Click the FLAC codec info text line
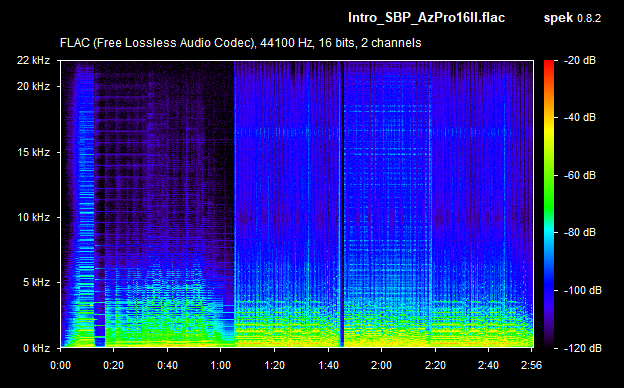Image resolution: width=624 pixels, height=388 pixels. coord(240,43)
